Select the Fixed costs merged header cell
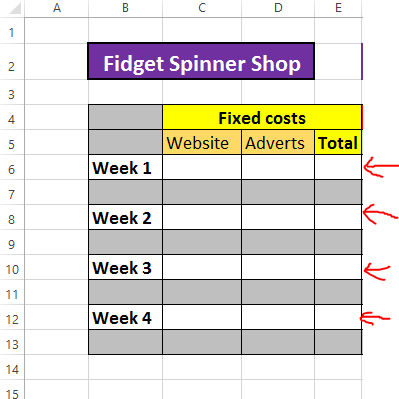Viewport: 399px width, 399px height. pos(262,117)
